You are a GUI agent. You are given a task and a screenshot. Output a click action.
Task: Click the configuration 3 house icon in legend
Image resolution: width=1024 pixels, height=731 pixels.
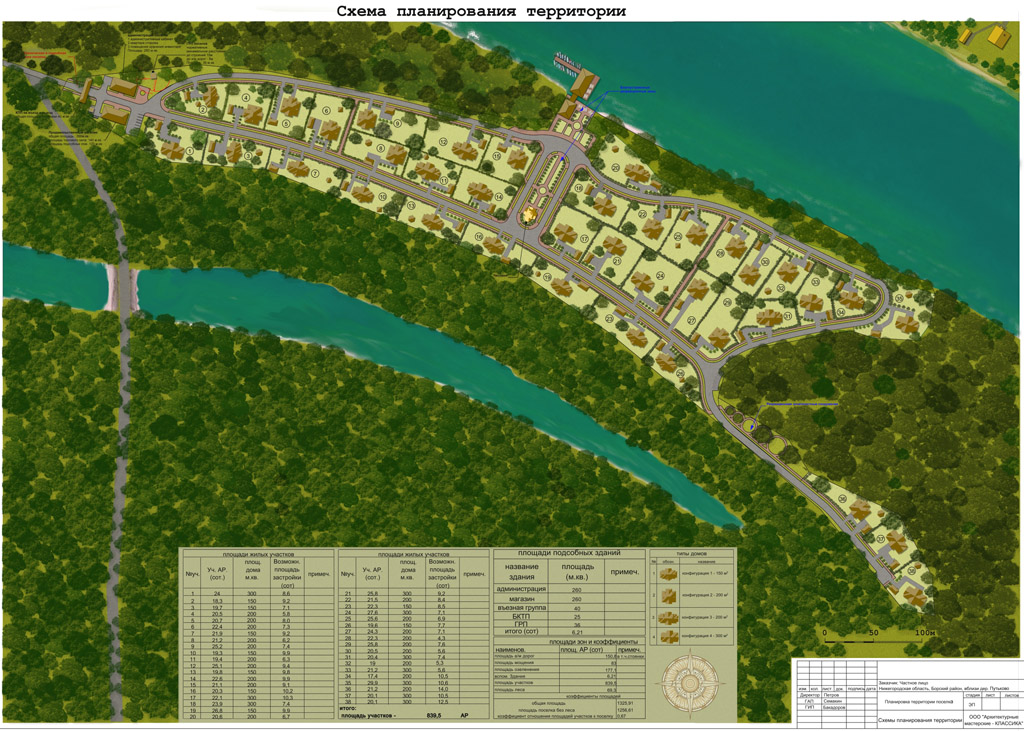[x=667, y=616]
